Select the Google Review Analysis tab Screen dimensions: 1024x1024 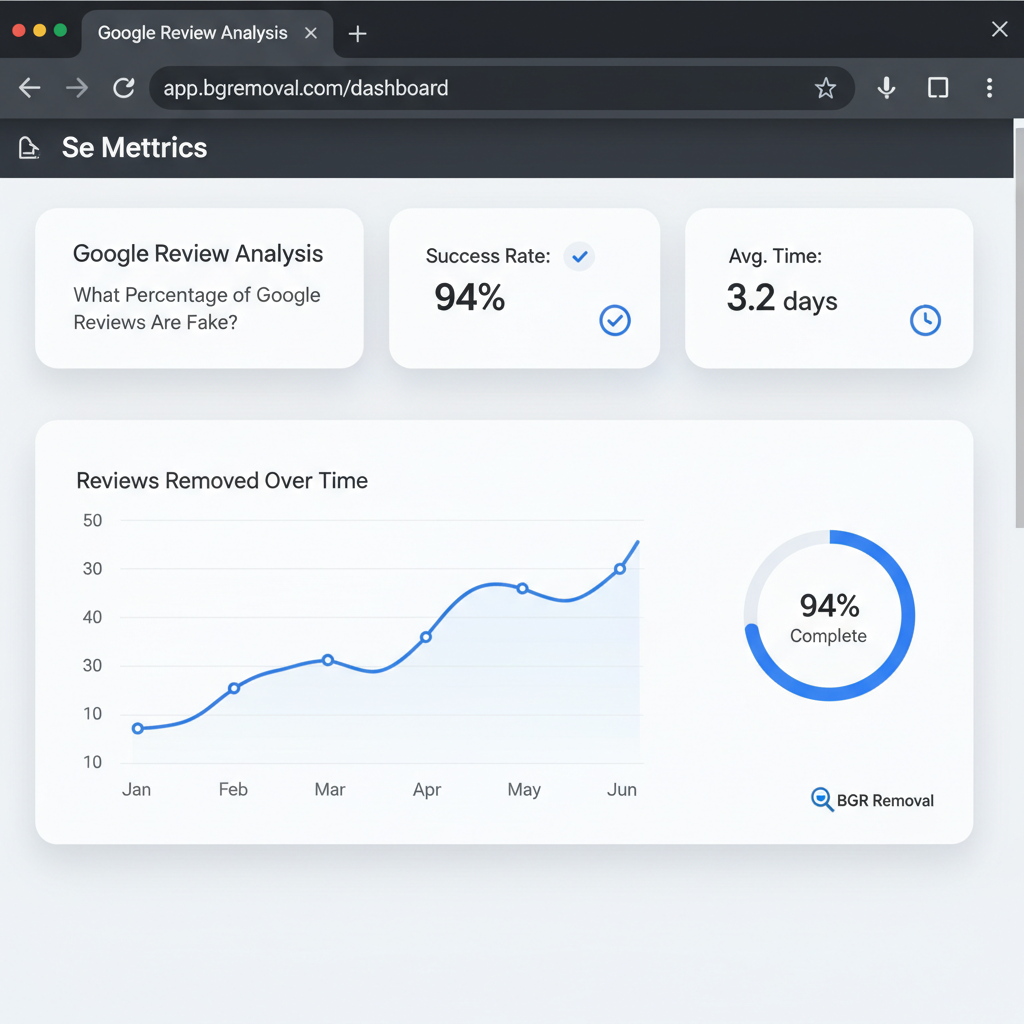[207, 33]
